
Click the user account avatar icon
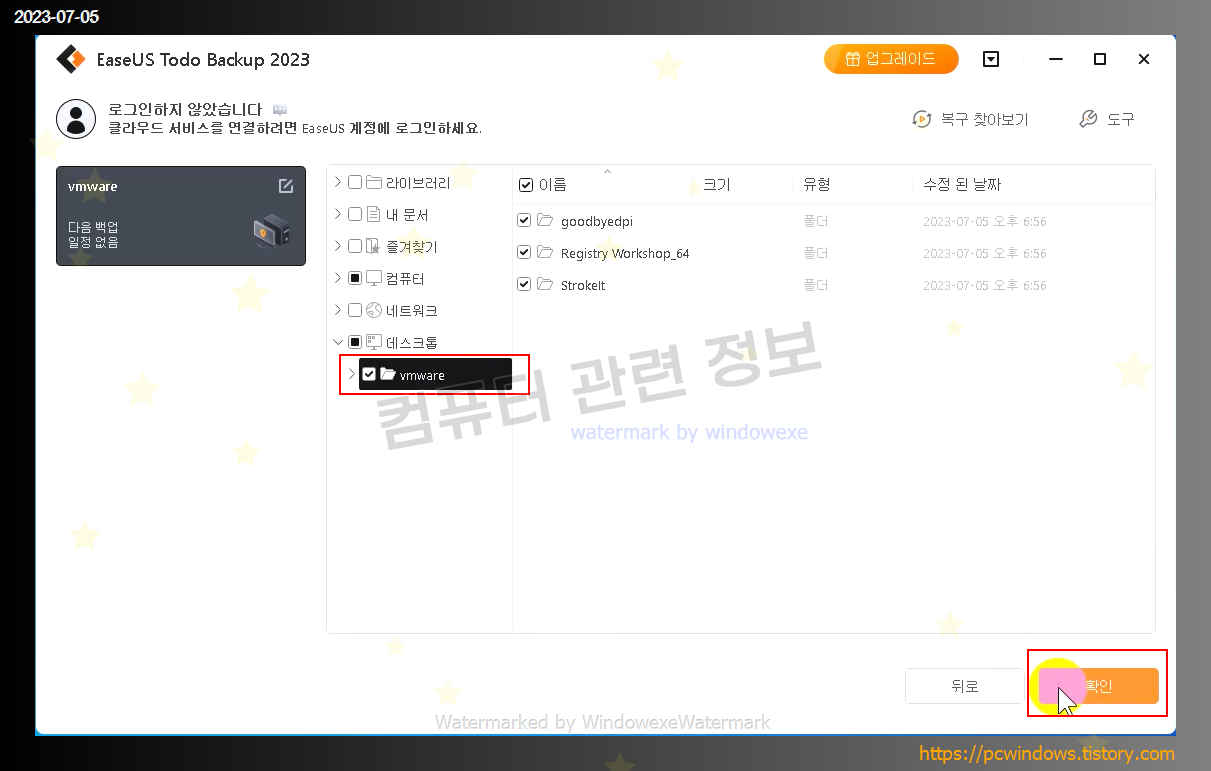(76, 118)
